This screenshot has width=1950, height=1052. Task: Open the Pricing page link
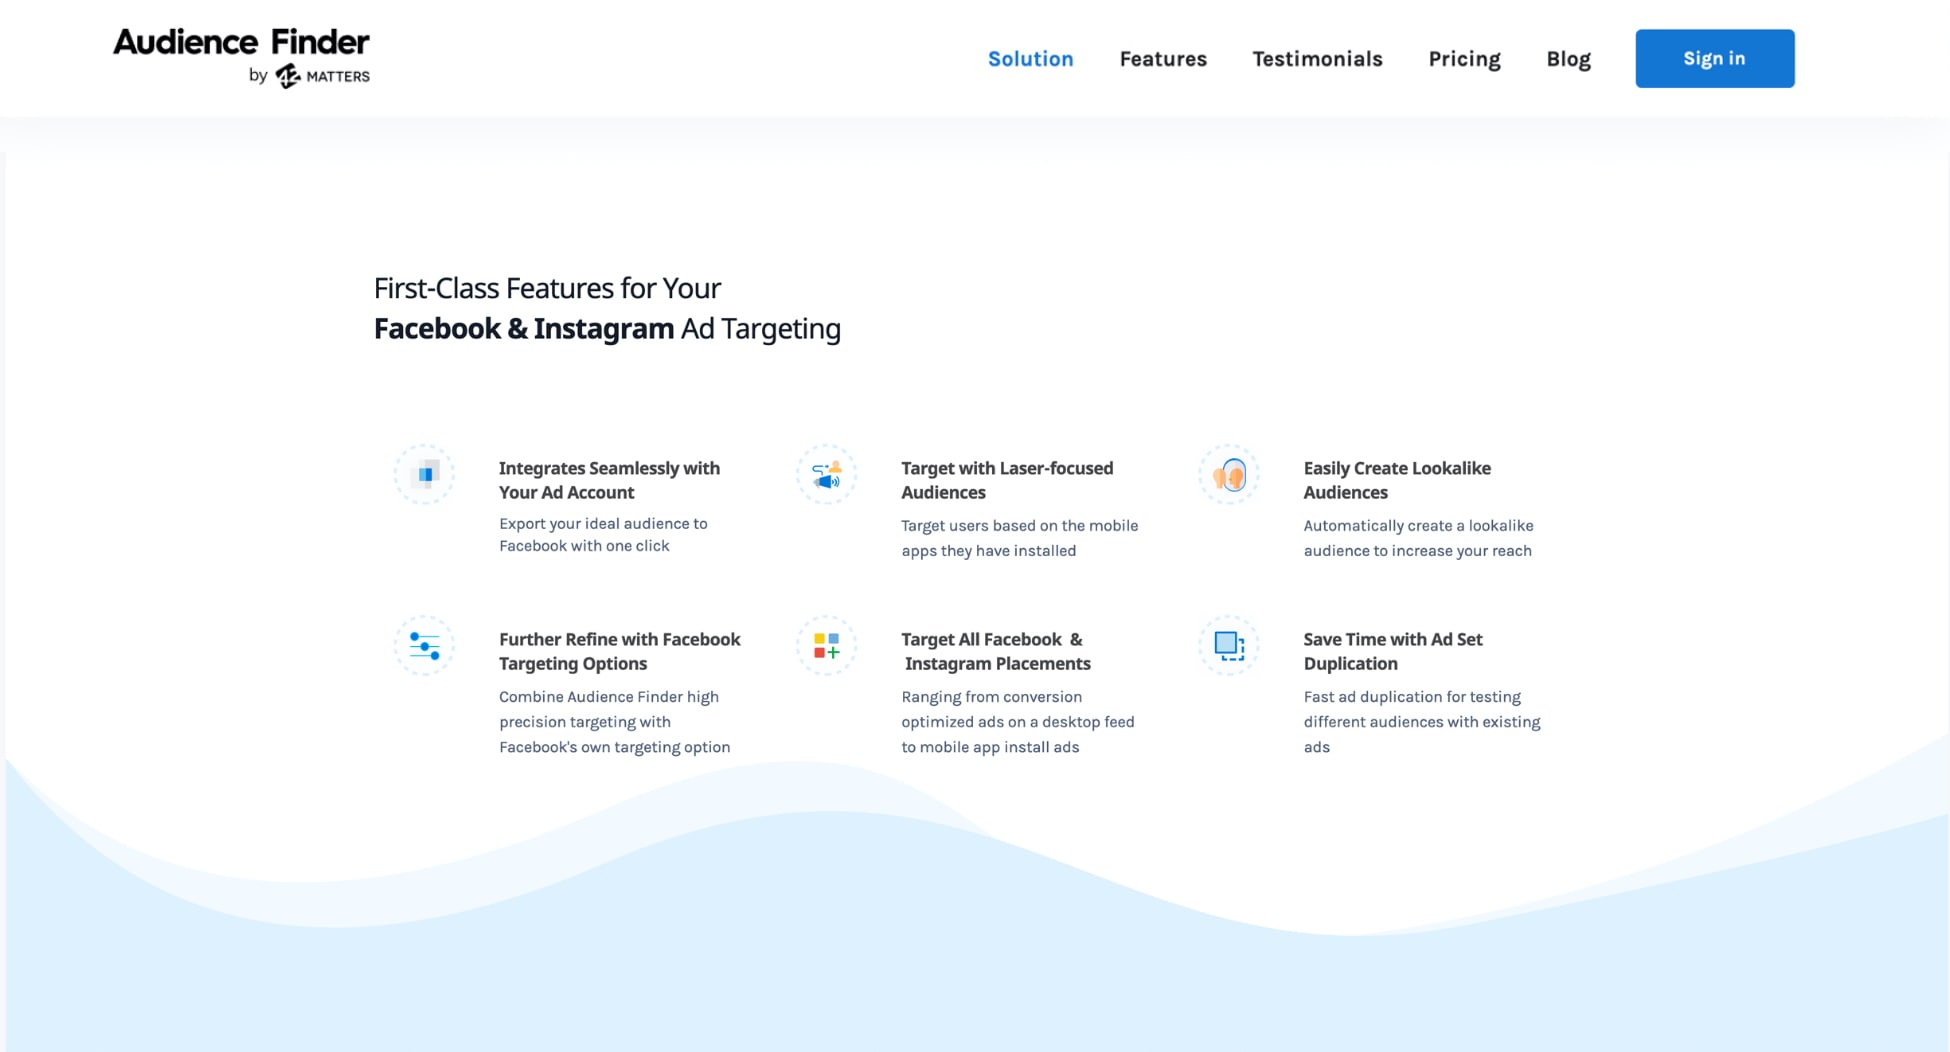pyautogui.click(x=1464, y=59)
